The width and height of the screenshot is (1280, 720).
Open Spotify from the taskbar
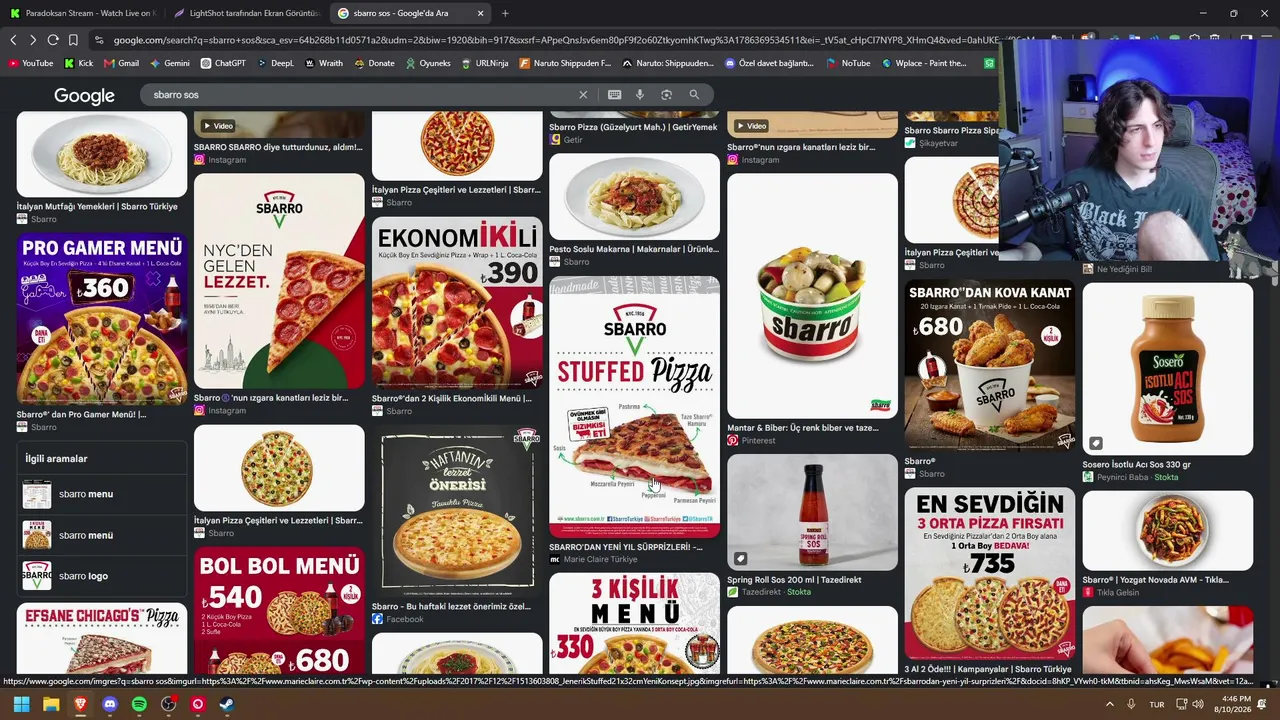139,704
